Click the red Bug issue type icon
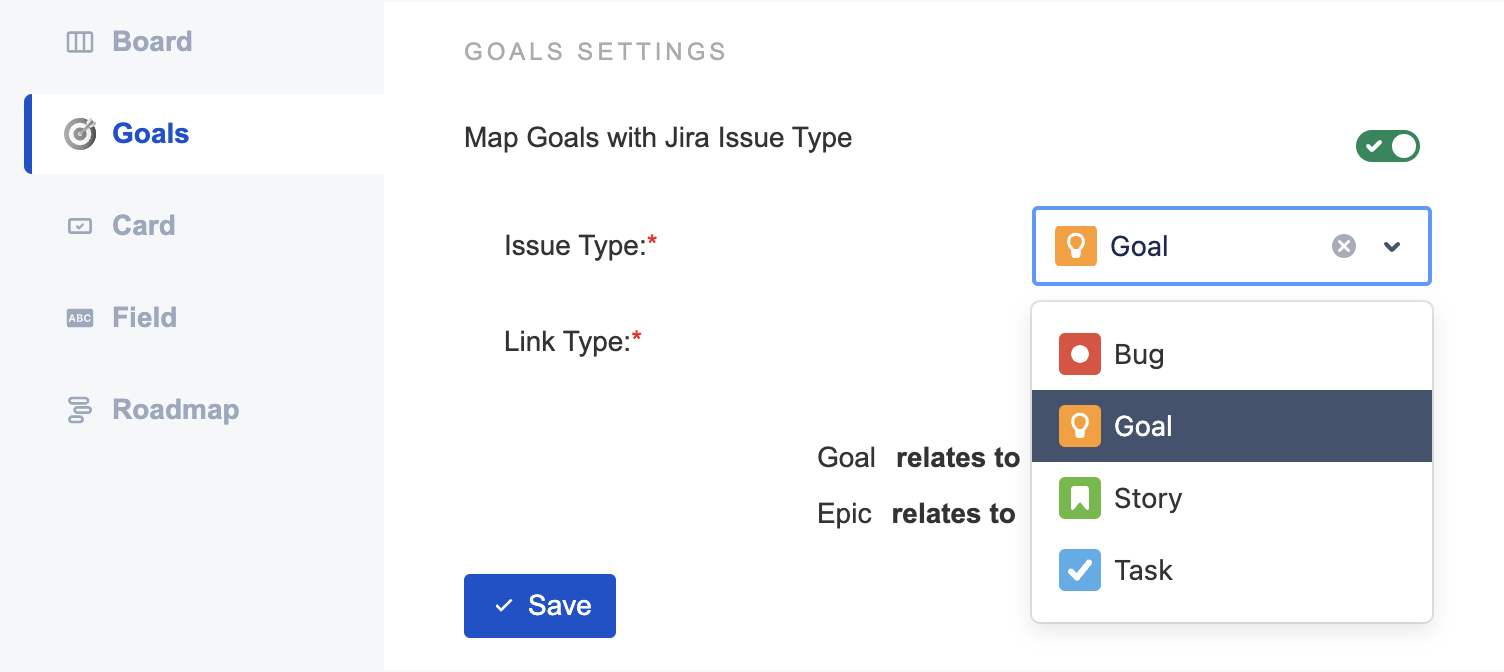Viewport: 1504px width, 672px height. coord(1080,354)
